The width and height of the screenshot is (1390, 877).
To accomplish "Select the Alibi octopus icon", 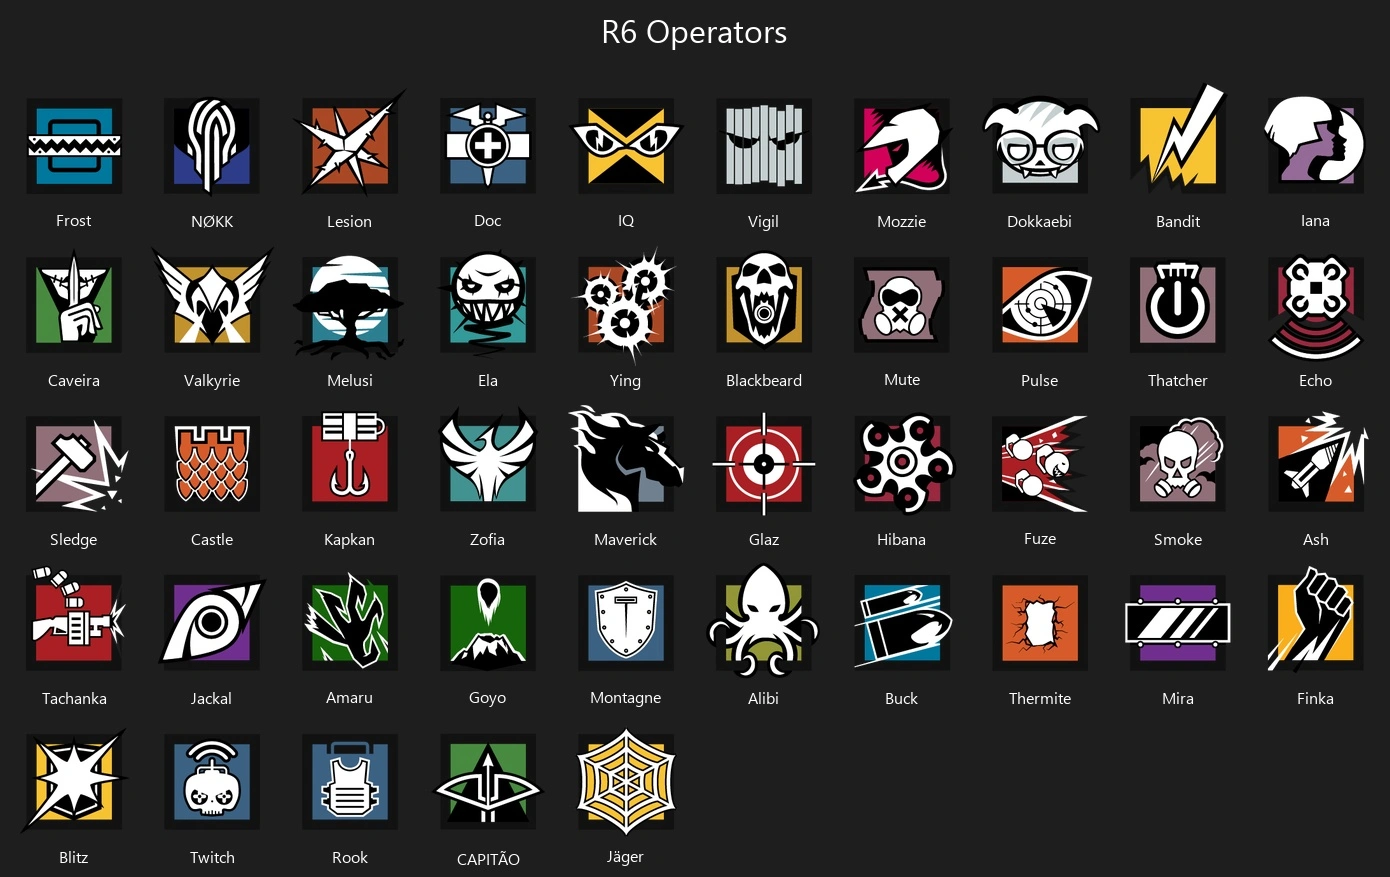I will [764, 620].
